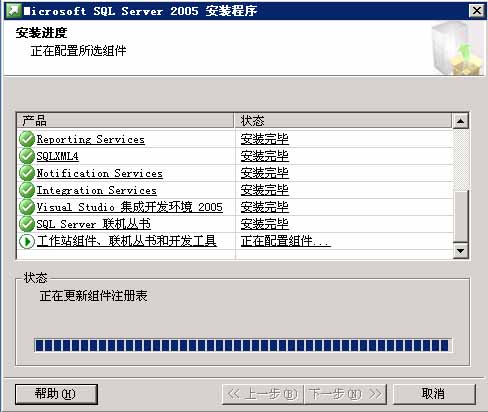Open the SQLXML4 product link
This screenshot has height=412, width=488.
[x=57, y=156]
